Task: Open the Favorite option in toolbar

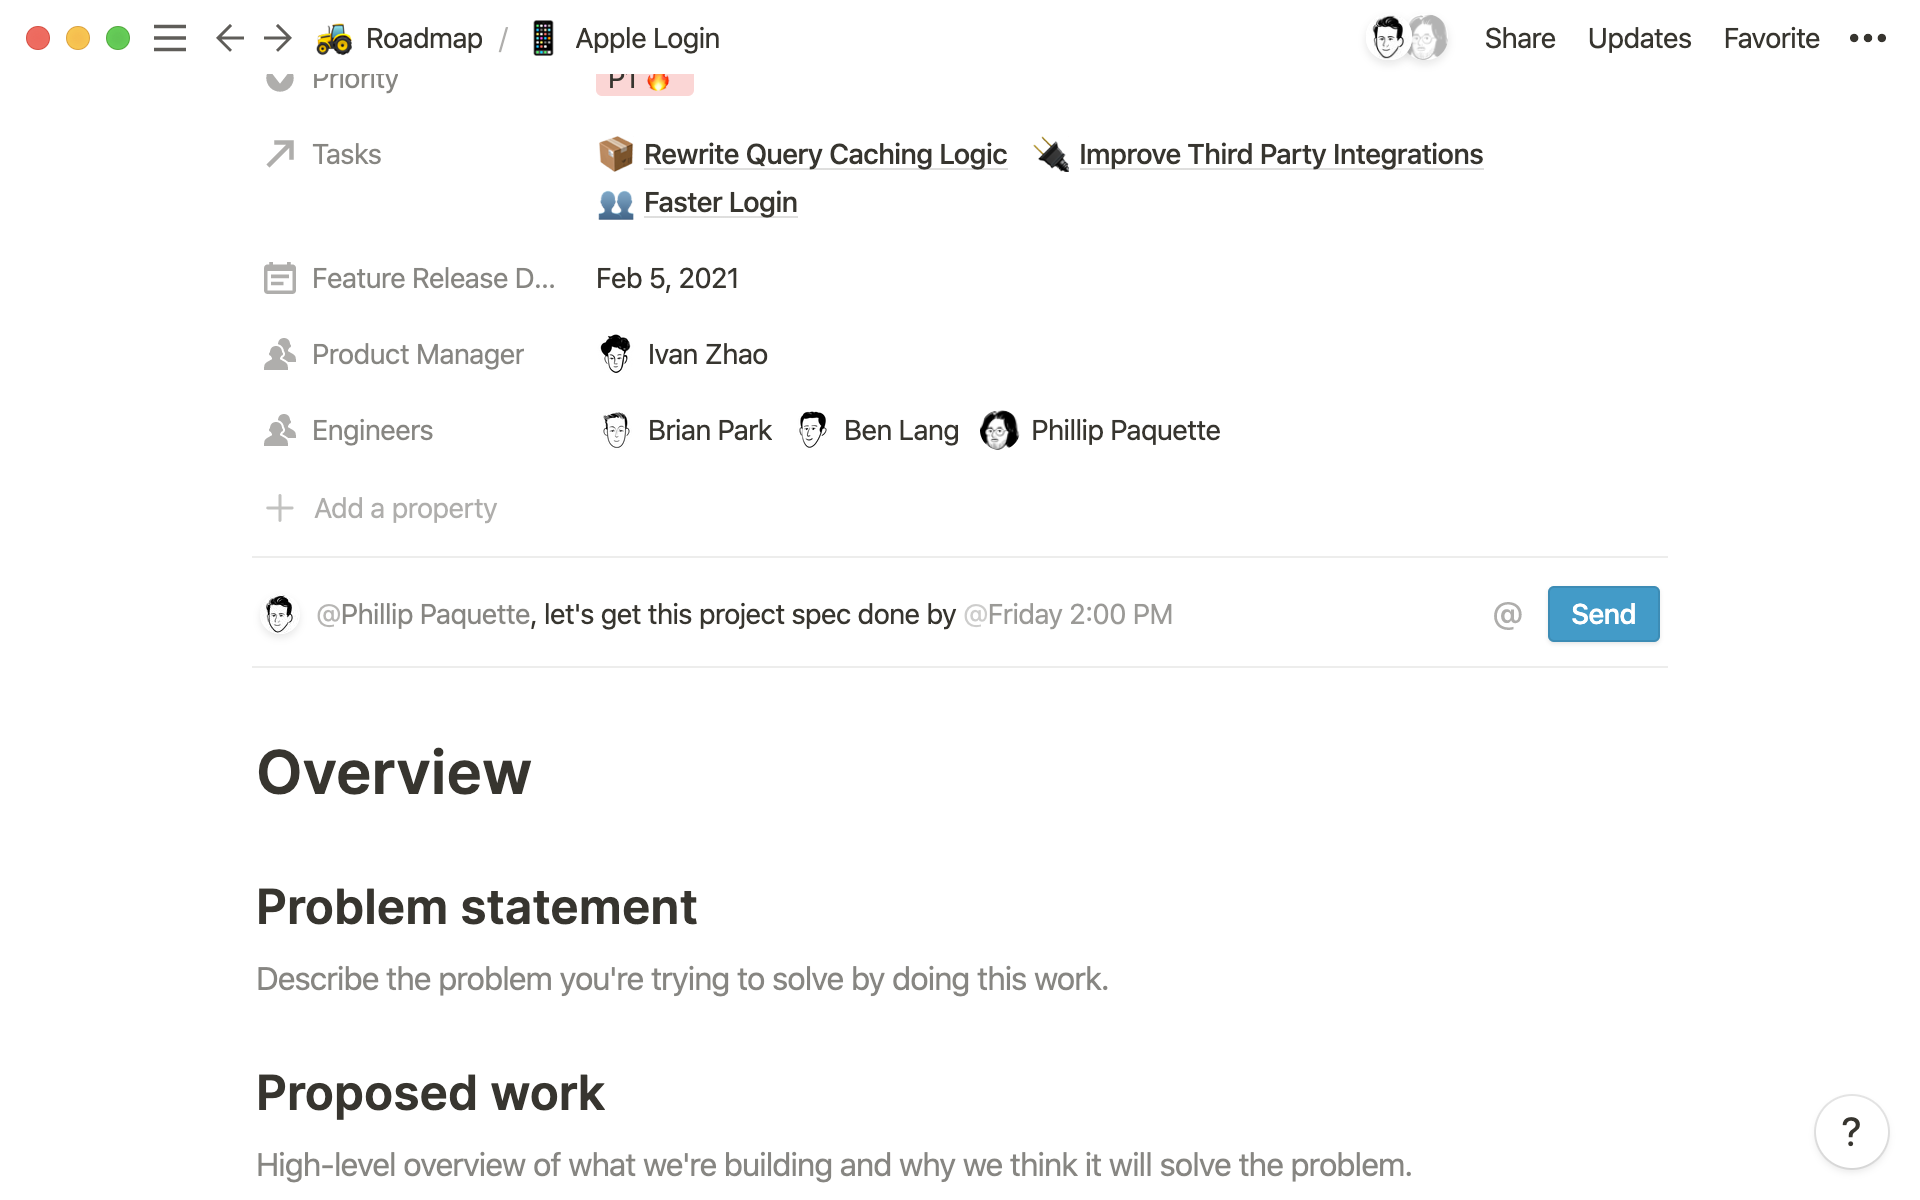Action: 1771,39
